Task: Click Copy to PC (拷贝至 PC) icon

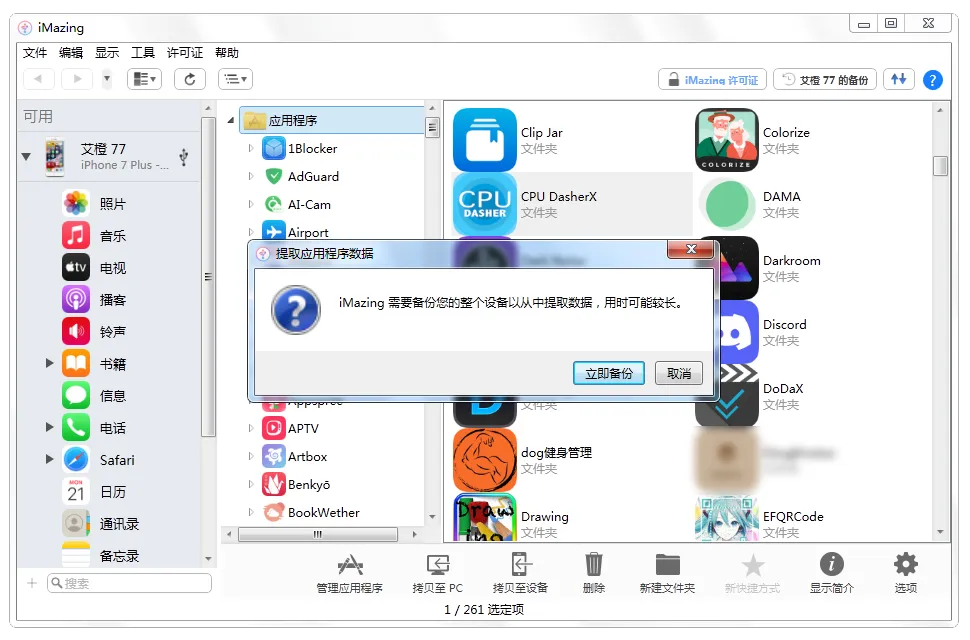Action: coord(438,573)
